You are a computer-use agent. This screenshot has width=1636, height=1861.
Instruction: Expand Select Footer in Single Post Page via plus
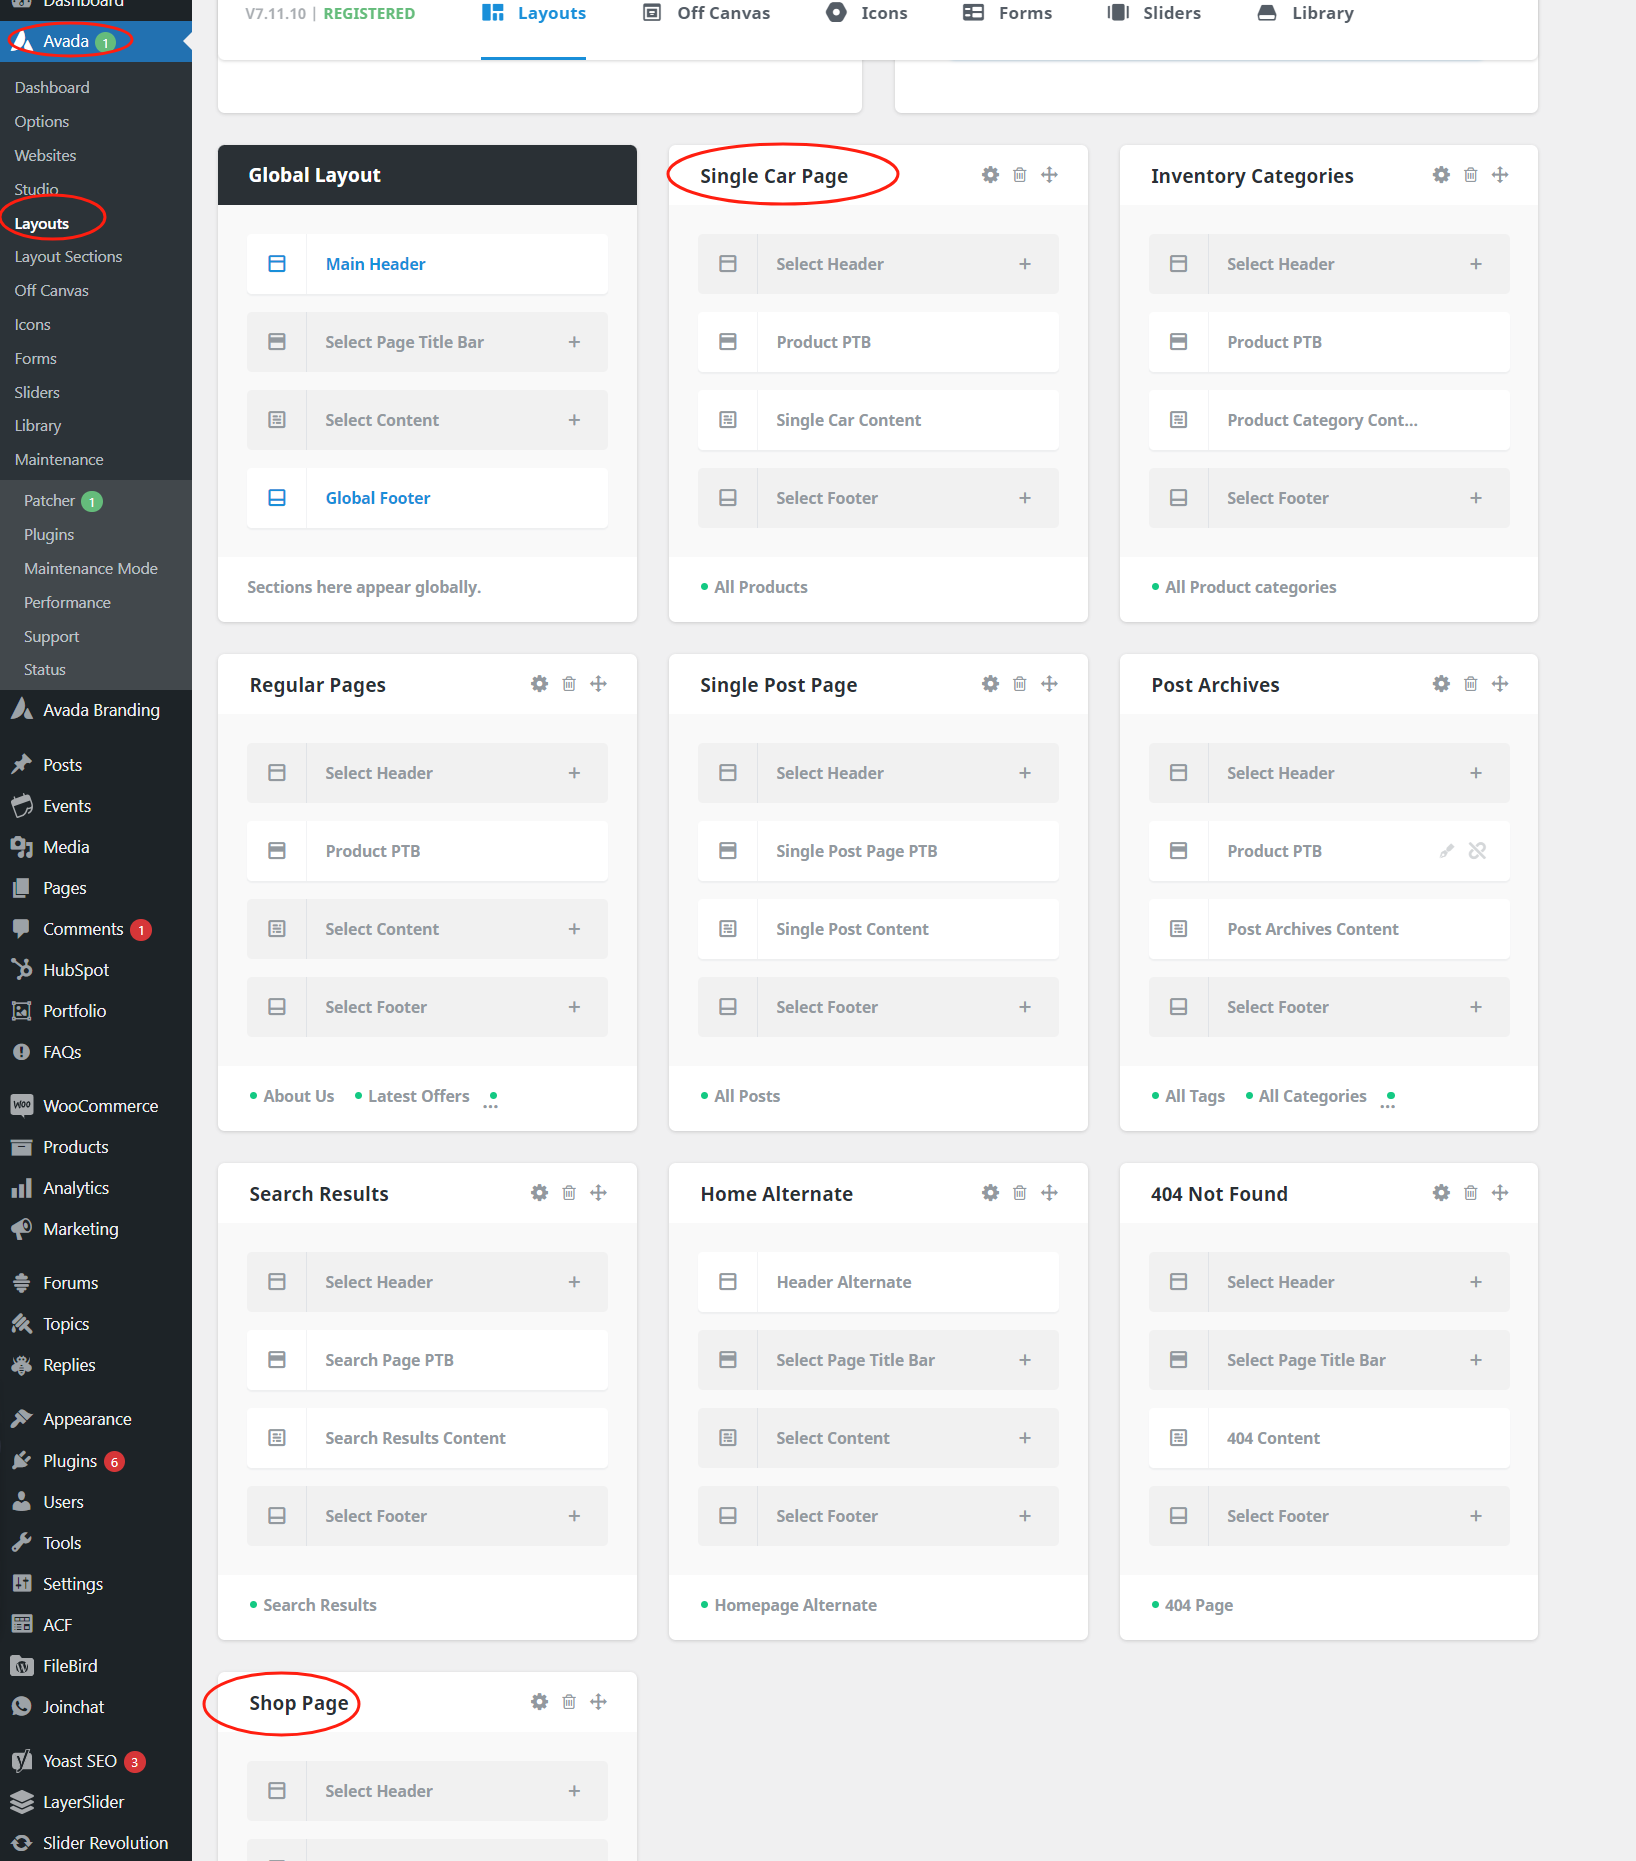point(1025,1006)
